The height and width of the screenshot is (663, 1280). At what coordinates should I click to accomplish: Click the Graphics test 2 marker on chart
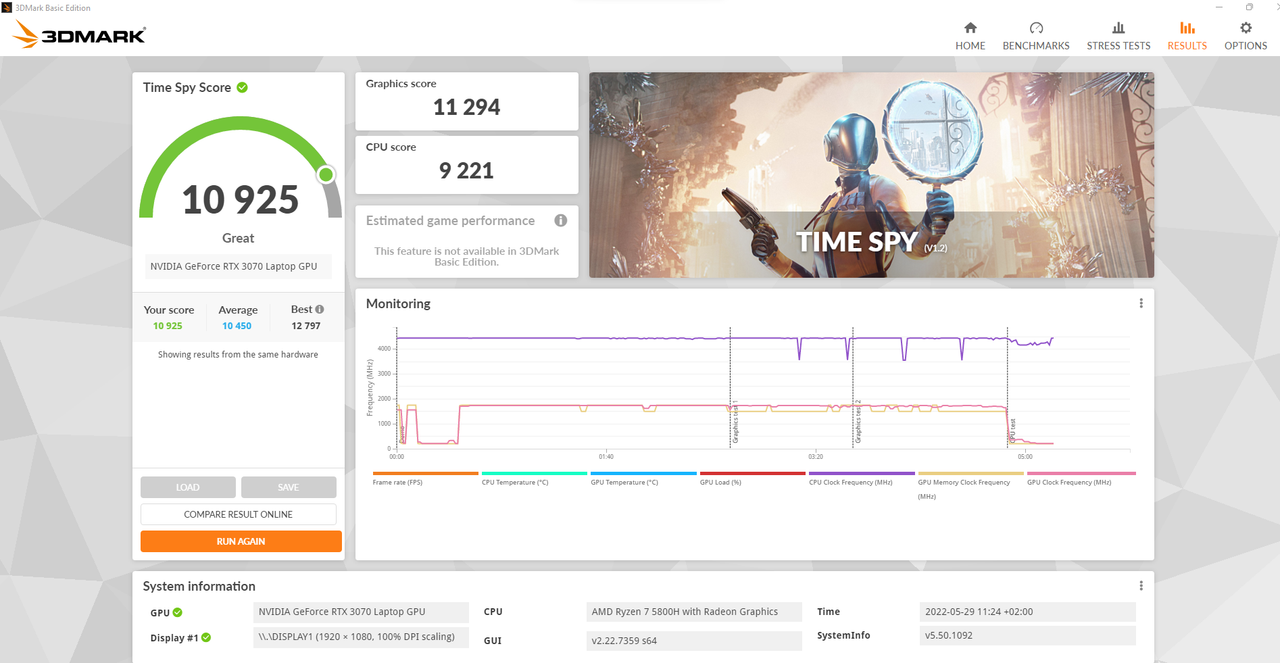coord(858,422)
